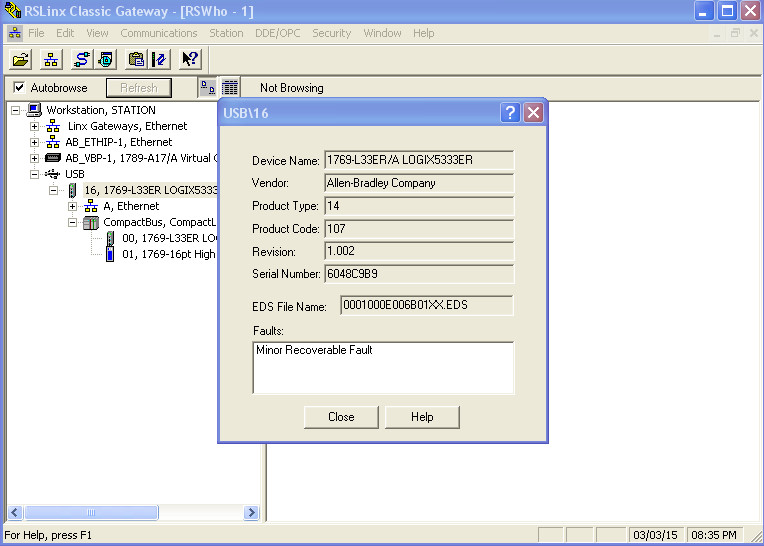The width and height of the screenshot is (764, 546).
Task: Expand the AB_ETHIP-1, Ethernet node
Action: coord(34,143)
